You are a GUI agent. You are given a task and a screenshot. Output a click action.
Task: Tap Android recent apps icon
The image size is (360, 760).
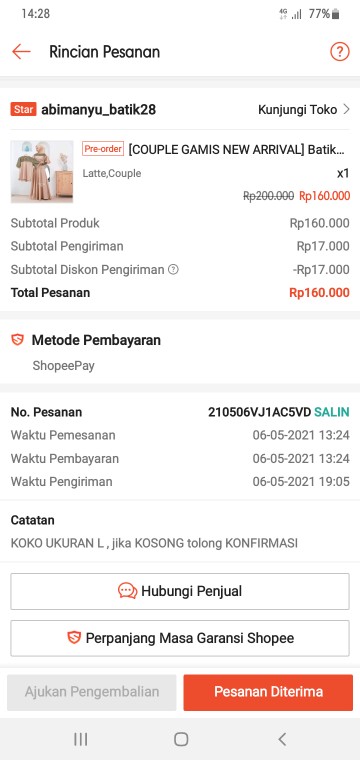pyautogui.click(x=80, y=739)
